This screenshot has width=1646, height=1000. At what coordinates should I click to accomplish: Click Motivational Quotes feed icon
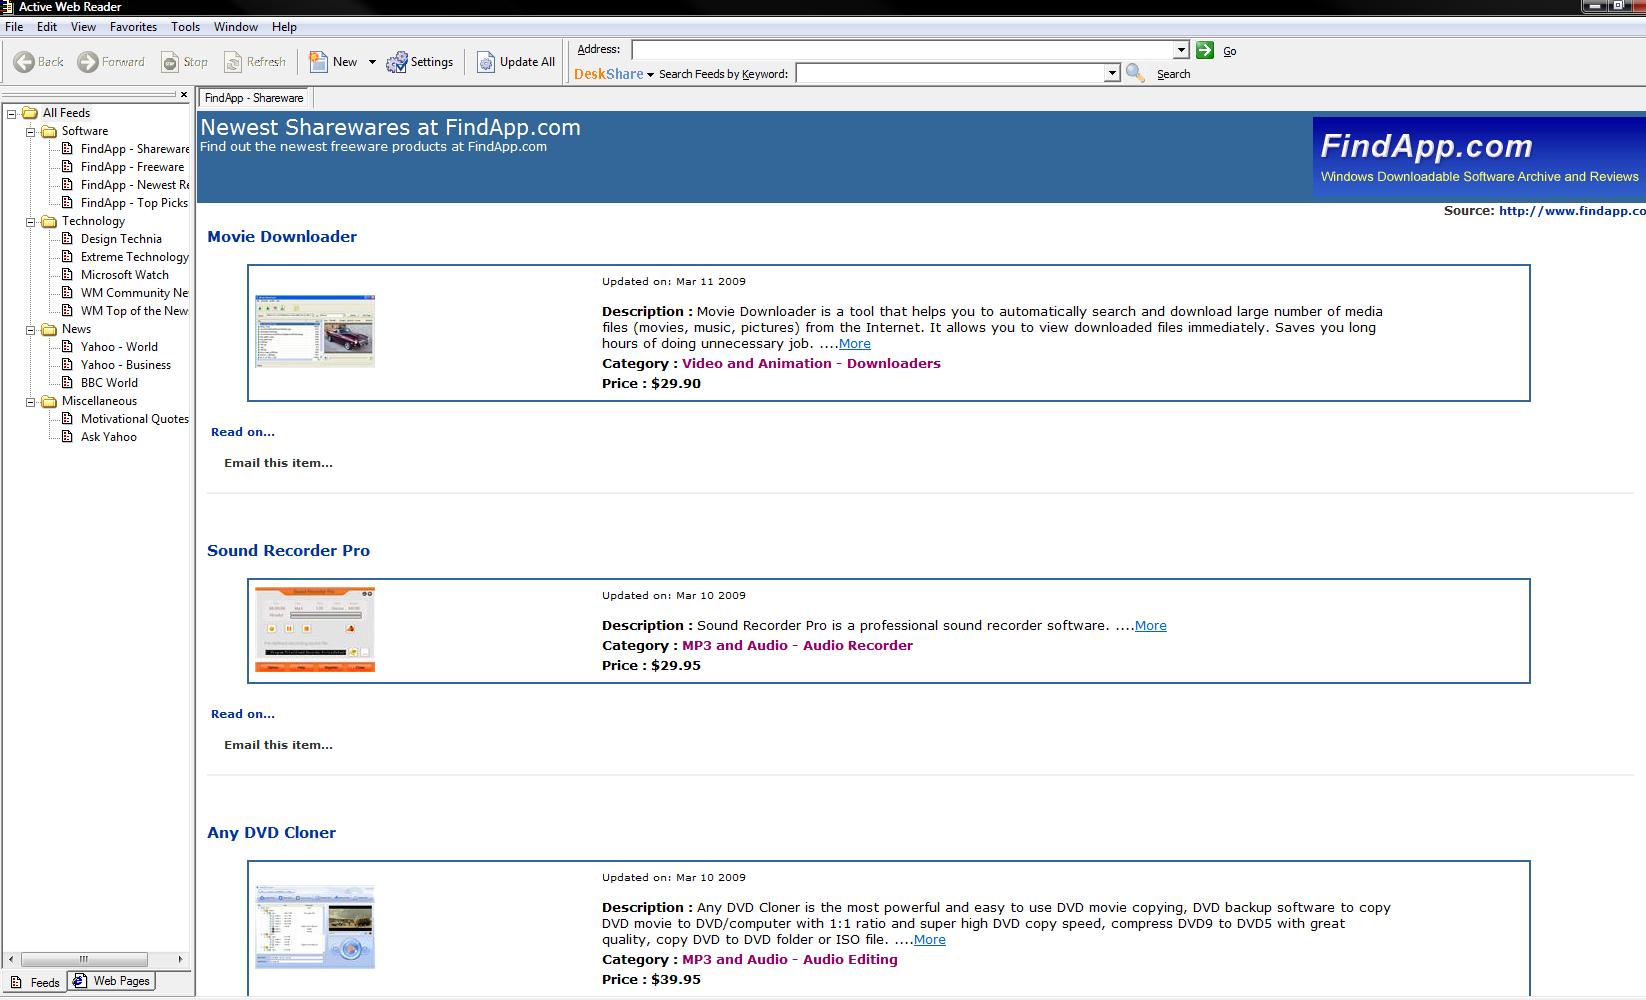(x=68, y=419)
